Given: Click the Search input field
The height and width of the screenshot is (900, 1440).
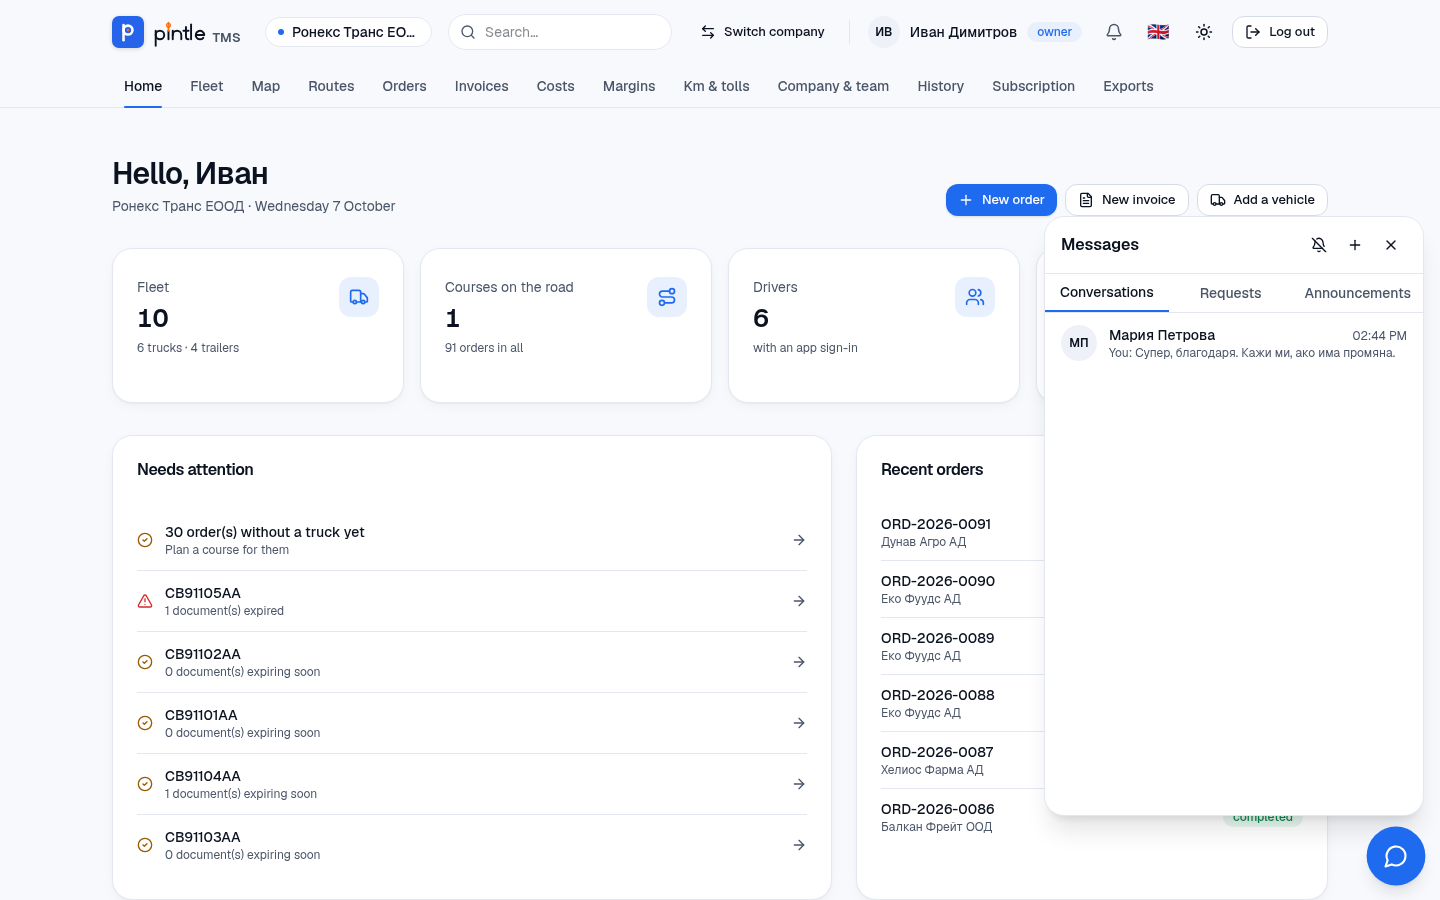Looking at the screenshot, I should coord(560,32).
